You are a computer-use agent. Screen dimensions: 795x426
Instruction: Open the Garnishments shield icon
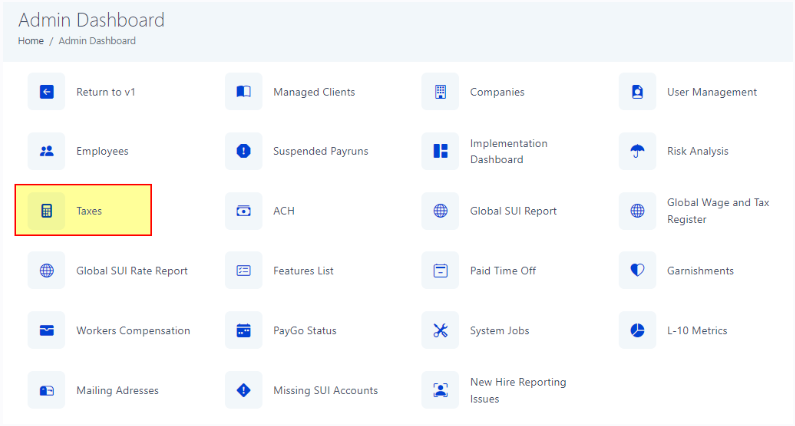pos(637,270)
